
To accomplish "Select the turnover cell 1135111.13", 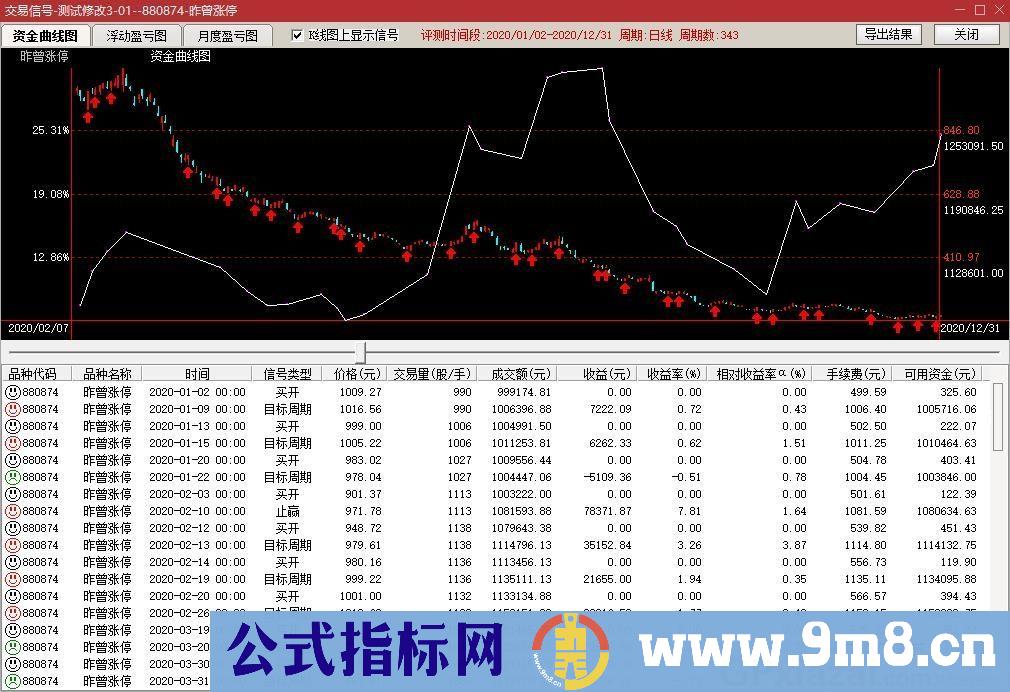I will (521, 579).
